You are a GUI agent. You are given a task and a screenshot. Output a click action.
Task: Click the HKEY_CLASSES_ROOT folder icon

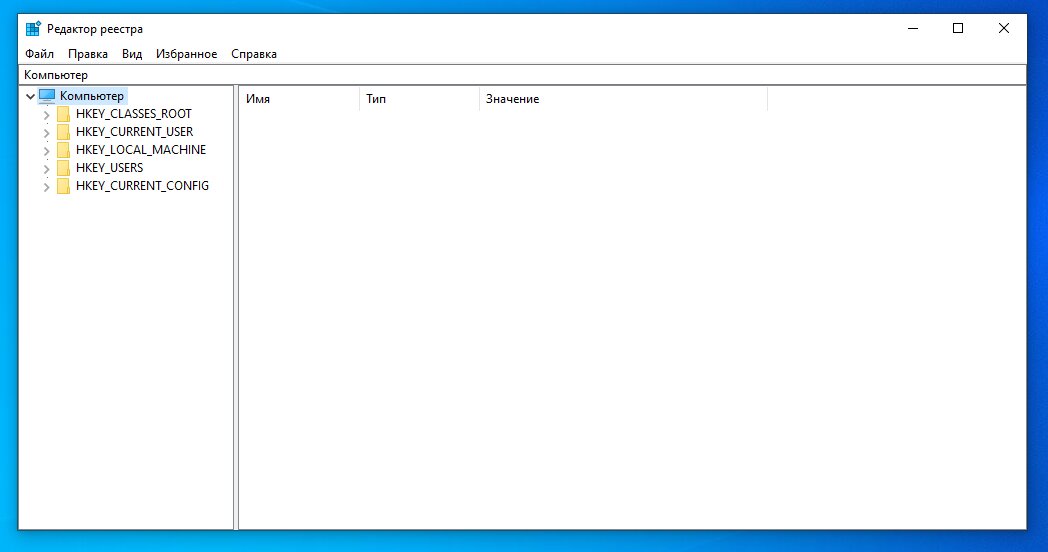point(63,114)
